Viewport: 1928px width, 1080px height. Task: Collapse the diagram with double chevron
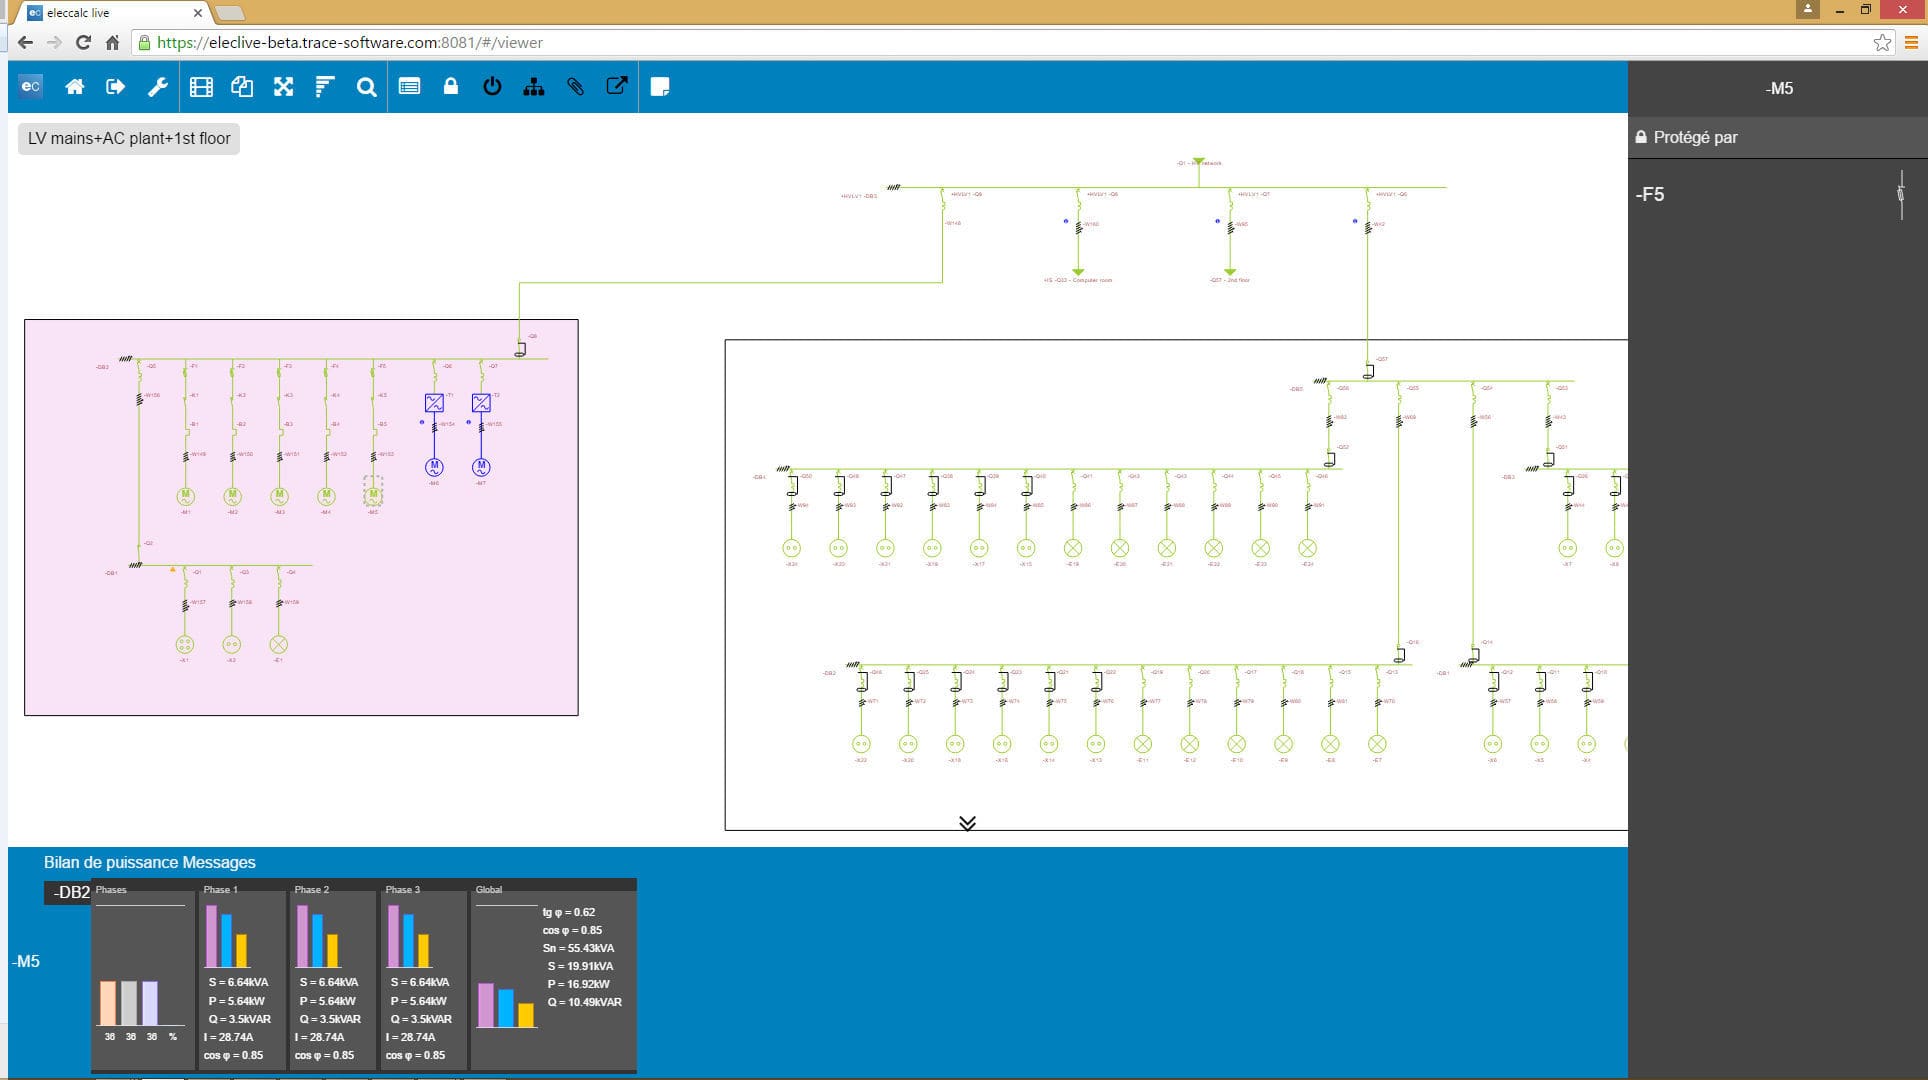967,823
